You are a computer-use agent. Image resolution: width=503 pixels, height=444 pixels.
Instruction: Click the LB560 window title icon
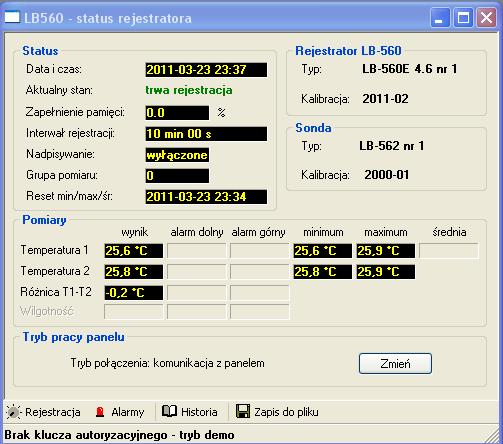[12, 17]
